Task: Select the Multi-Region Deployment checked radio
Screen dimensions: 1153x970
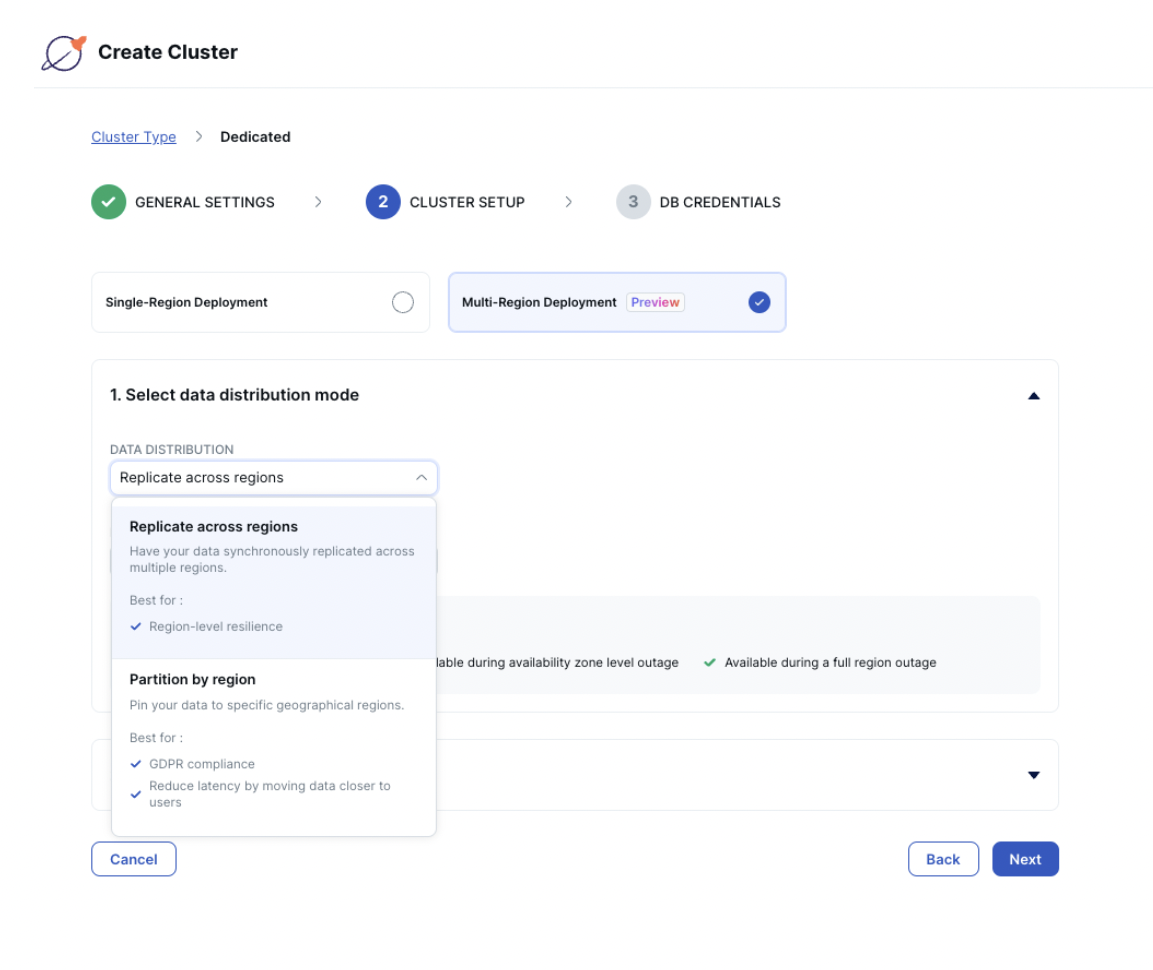Action: (759, 302)
